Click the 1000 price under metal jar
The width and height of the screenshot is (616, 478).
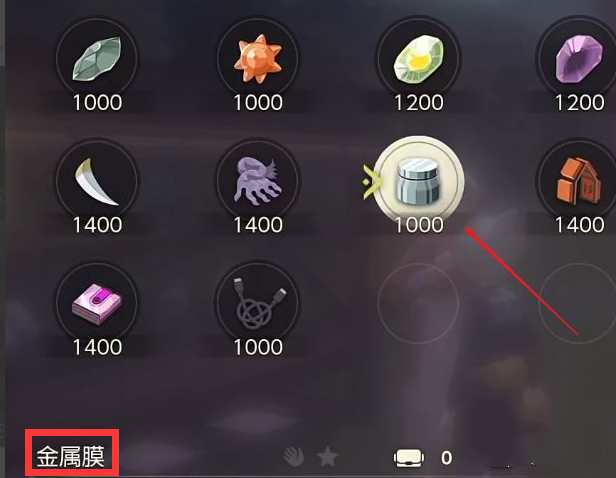click(x=419, y=225)
